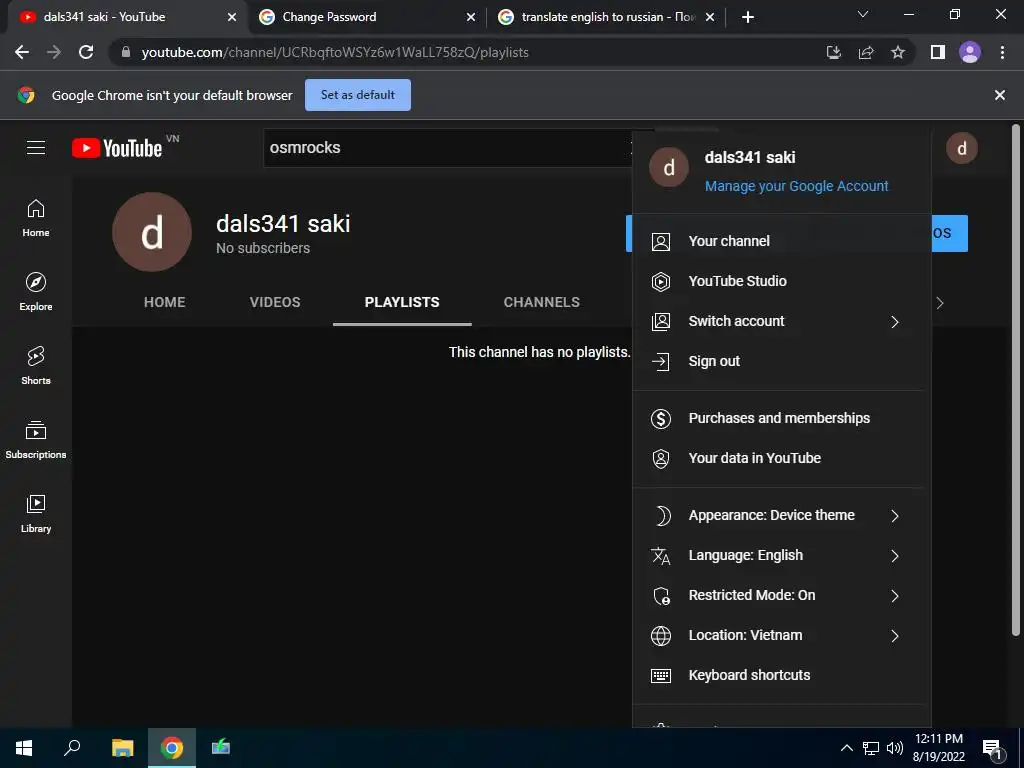
Task: Click Manage your Google Account link
Action: [x=796, y=186]
